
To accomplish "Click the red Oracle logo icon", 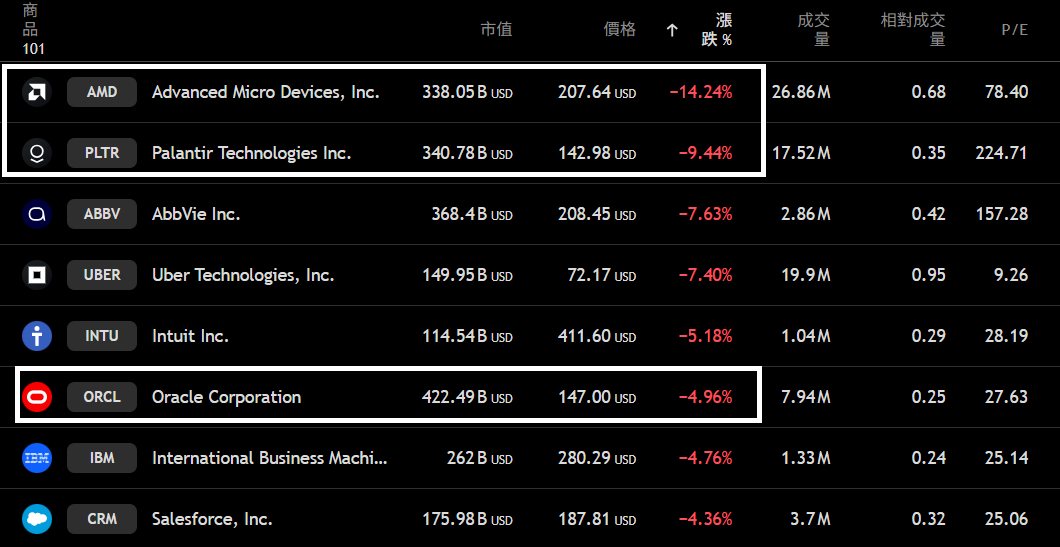I will tap(37, 397).
